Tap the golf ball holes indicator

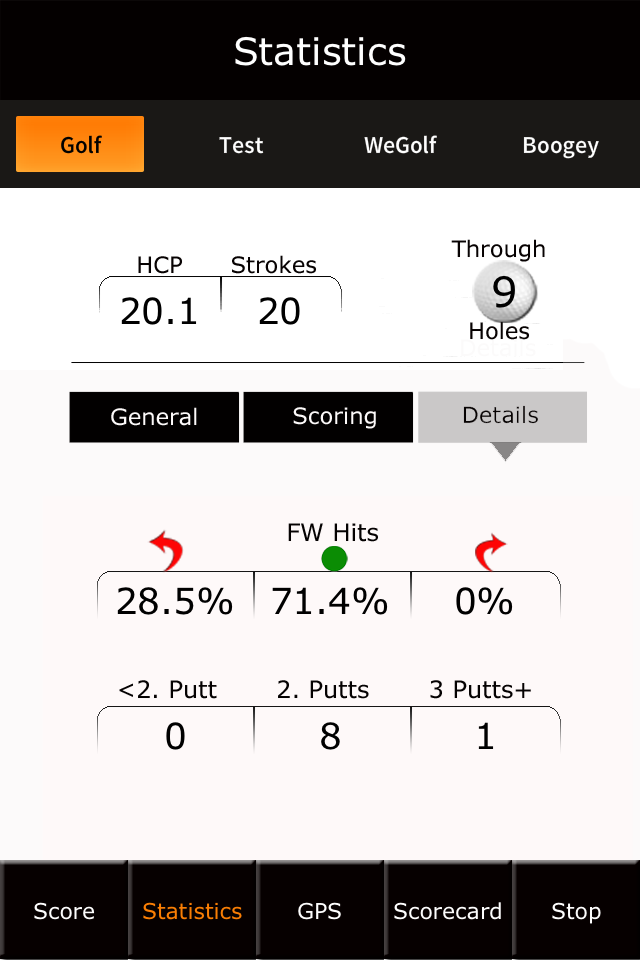click(x=505, y=292)
